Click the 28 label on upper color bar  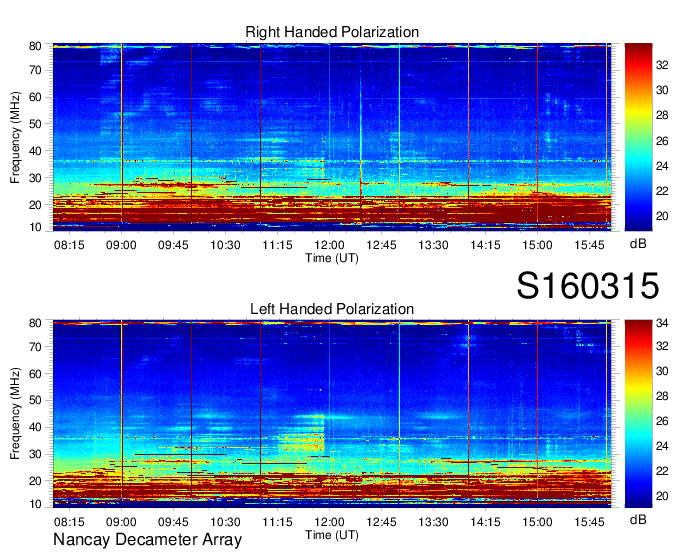[662, 115]
